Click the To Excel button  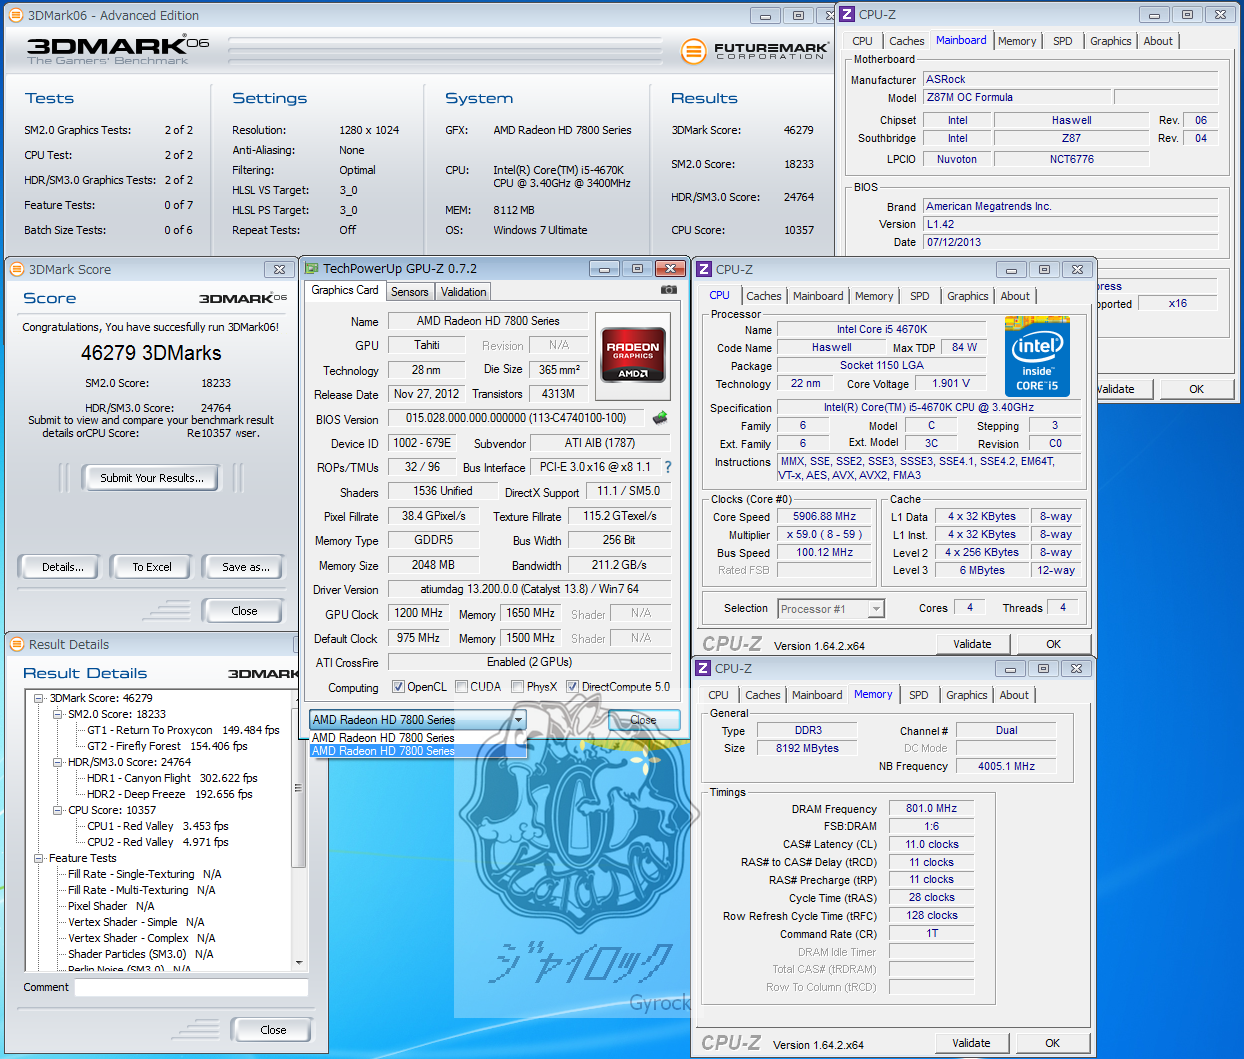152,567
